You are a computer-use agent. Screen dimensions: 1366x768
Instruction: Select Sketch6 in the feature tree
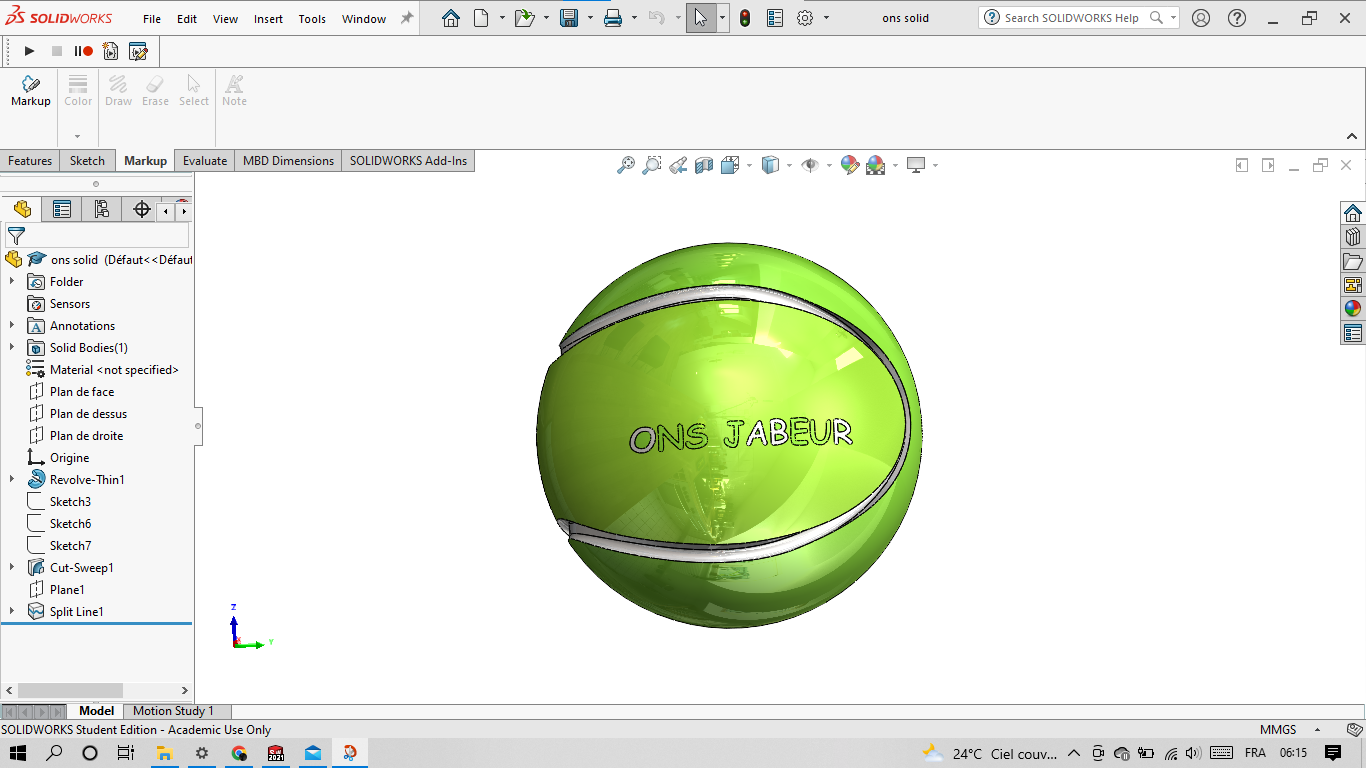tap(70, 524)
